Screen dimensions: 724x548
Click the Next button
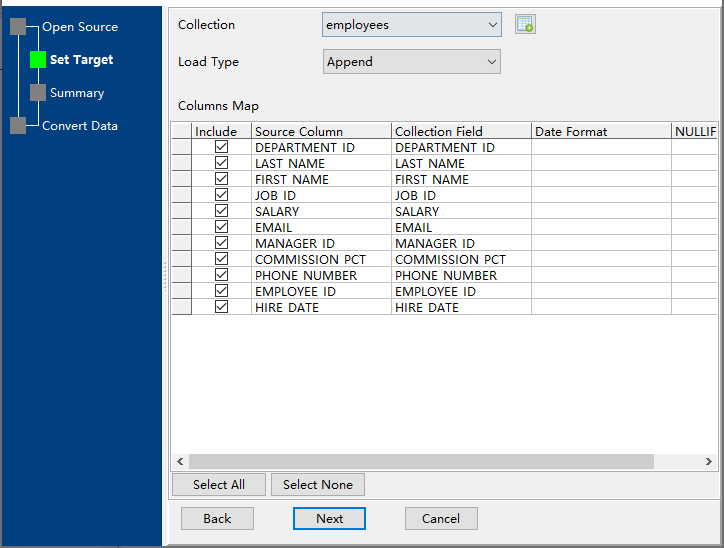(329, 519)
